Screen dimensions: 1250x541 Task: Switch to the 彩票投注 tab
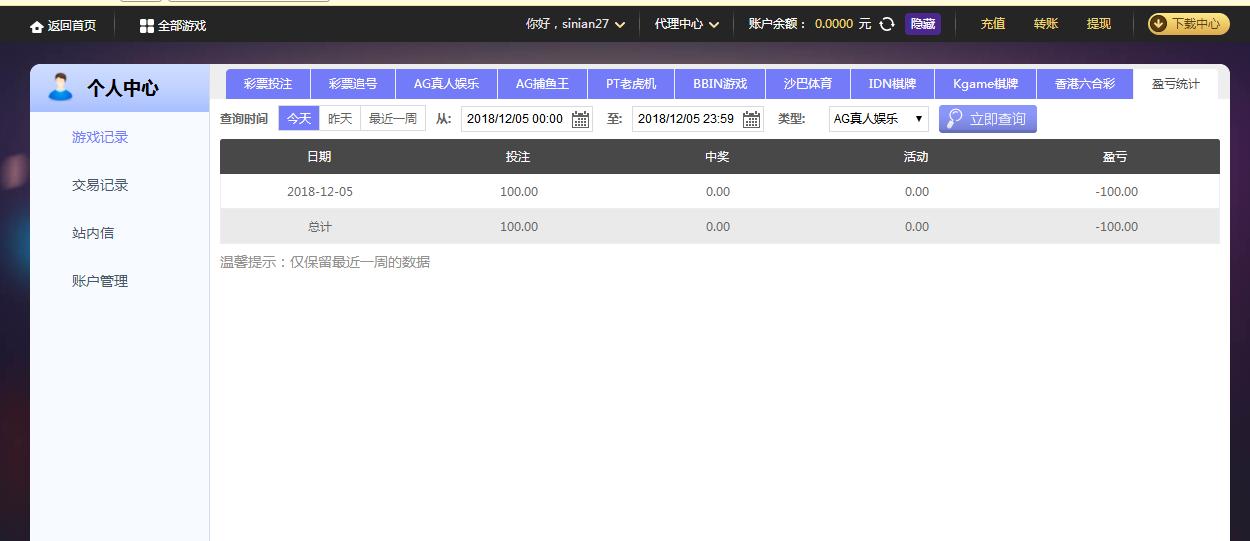(x=268, y=84)
